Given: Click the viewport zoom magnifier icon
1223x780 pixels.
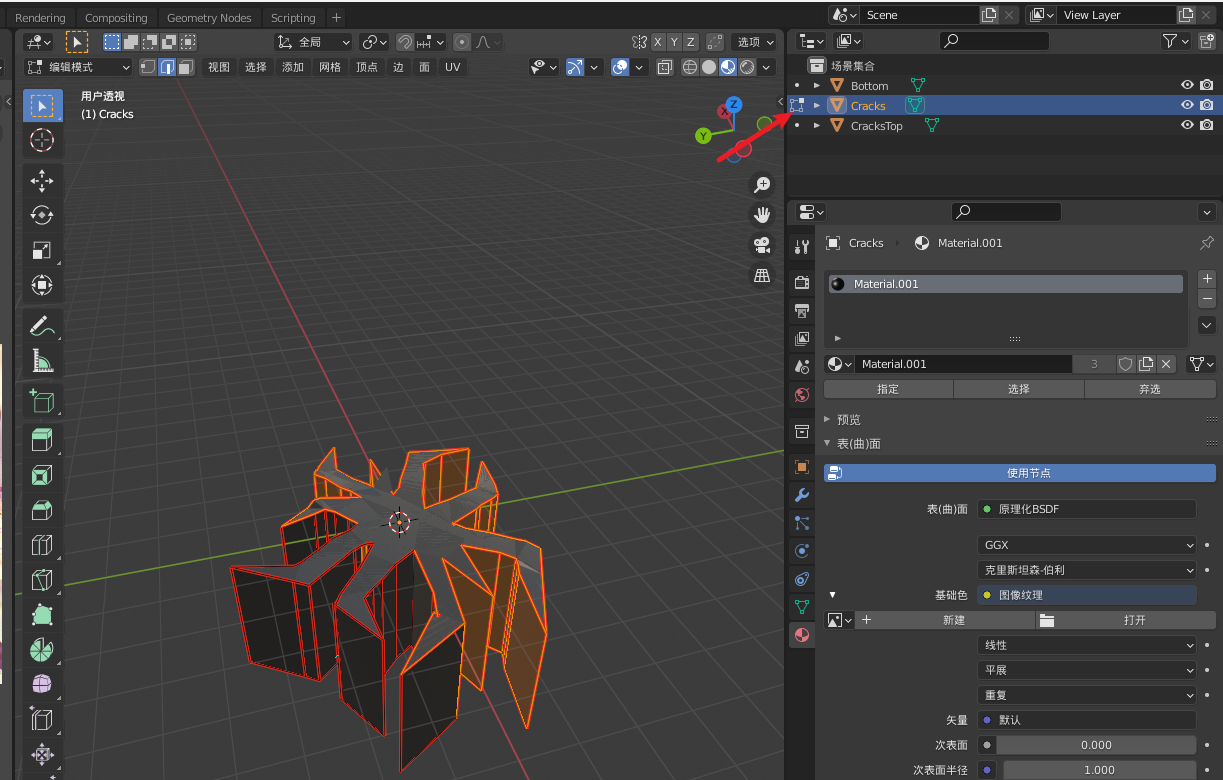Looking at the screenshot, I should click(x=762, y=185).
